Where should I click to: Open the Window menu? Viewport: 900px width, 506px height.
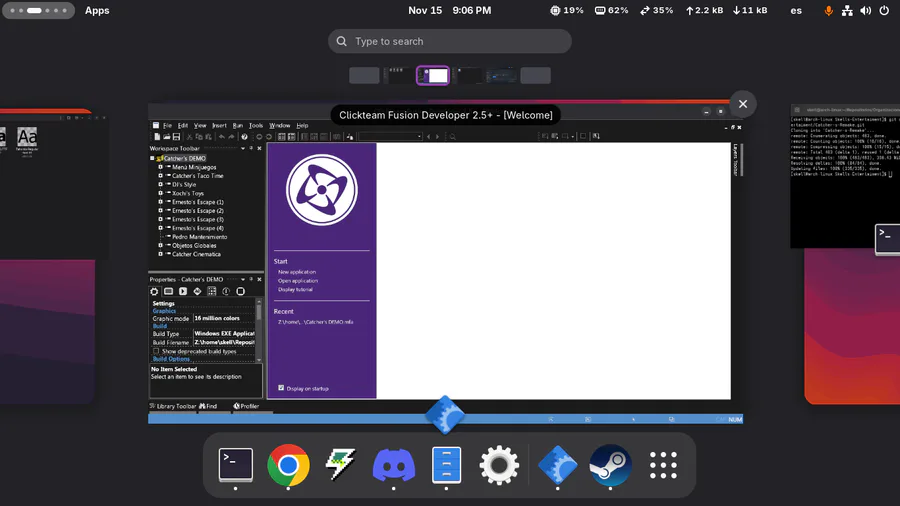[x=280, y=126]
